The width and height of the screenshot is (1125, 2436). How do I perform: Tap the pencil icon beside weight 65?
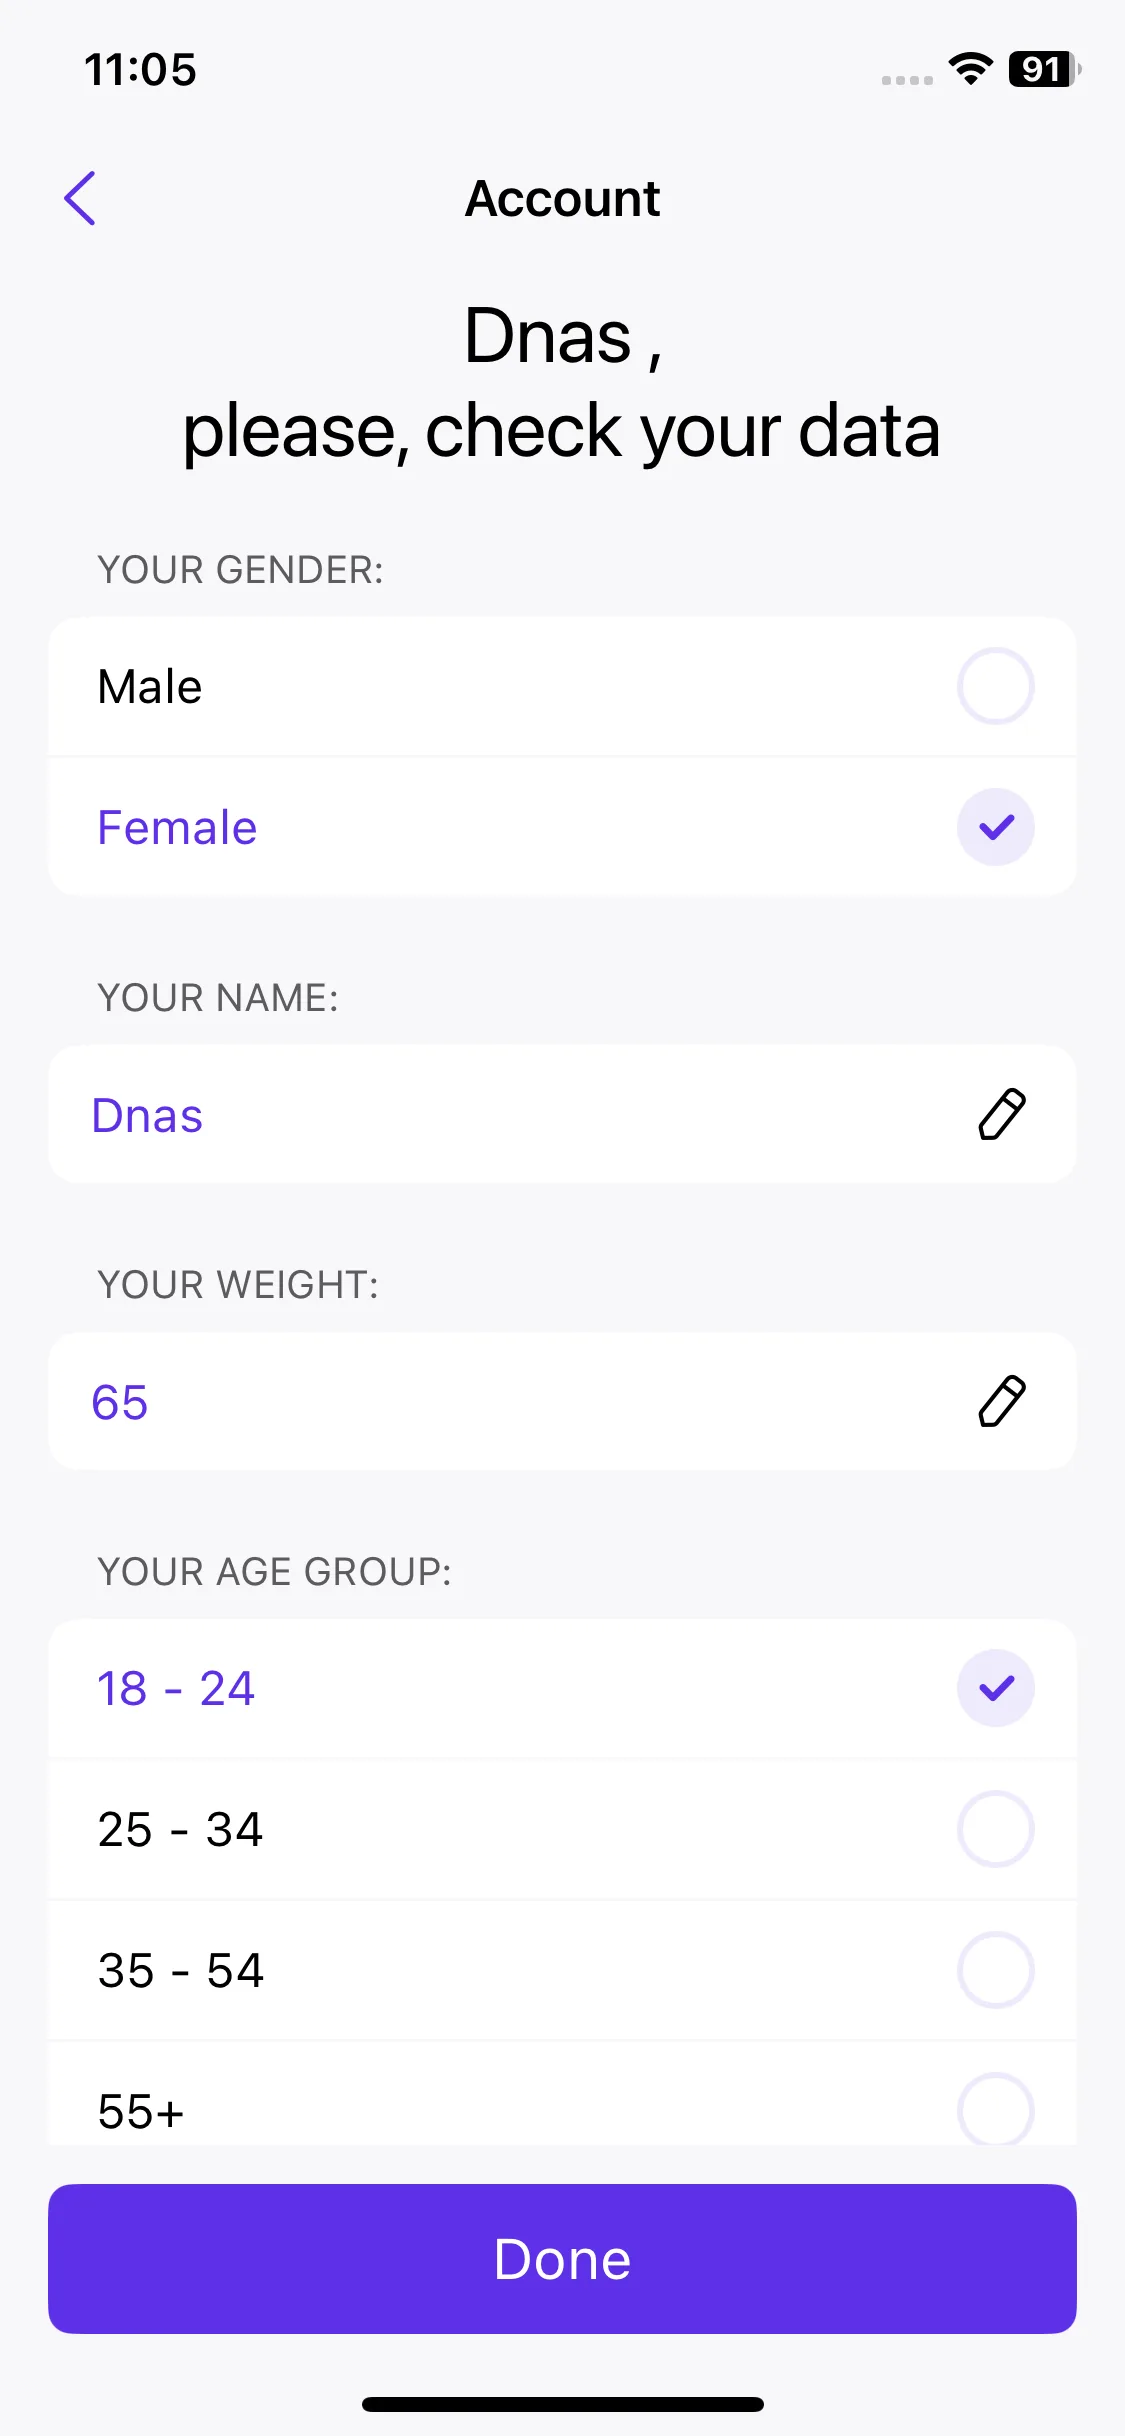[1002, 1401]
